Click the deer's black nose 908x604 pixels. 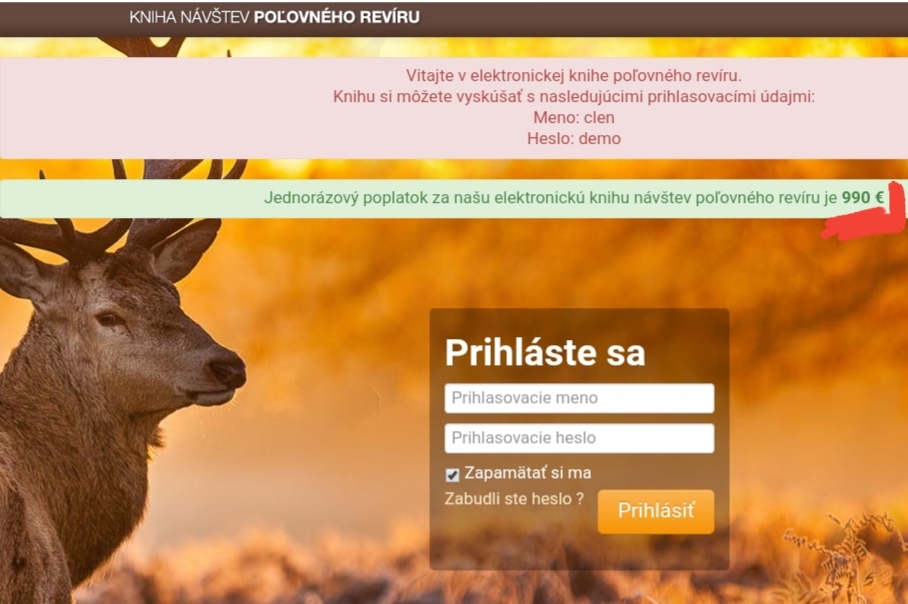click(x=226, y=369)
